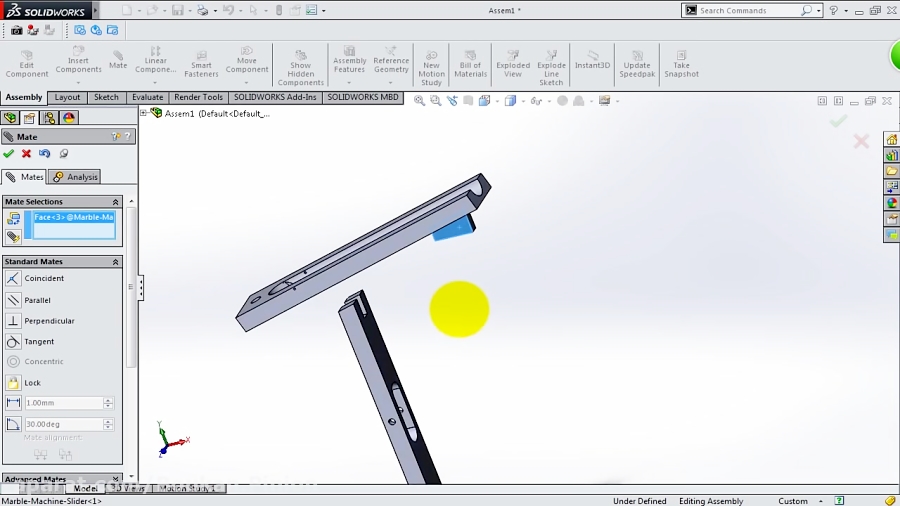
Task: Click the Edit Component tool
Action: tap(26, 63)
